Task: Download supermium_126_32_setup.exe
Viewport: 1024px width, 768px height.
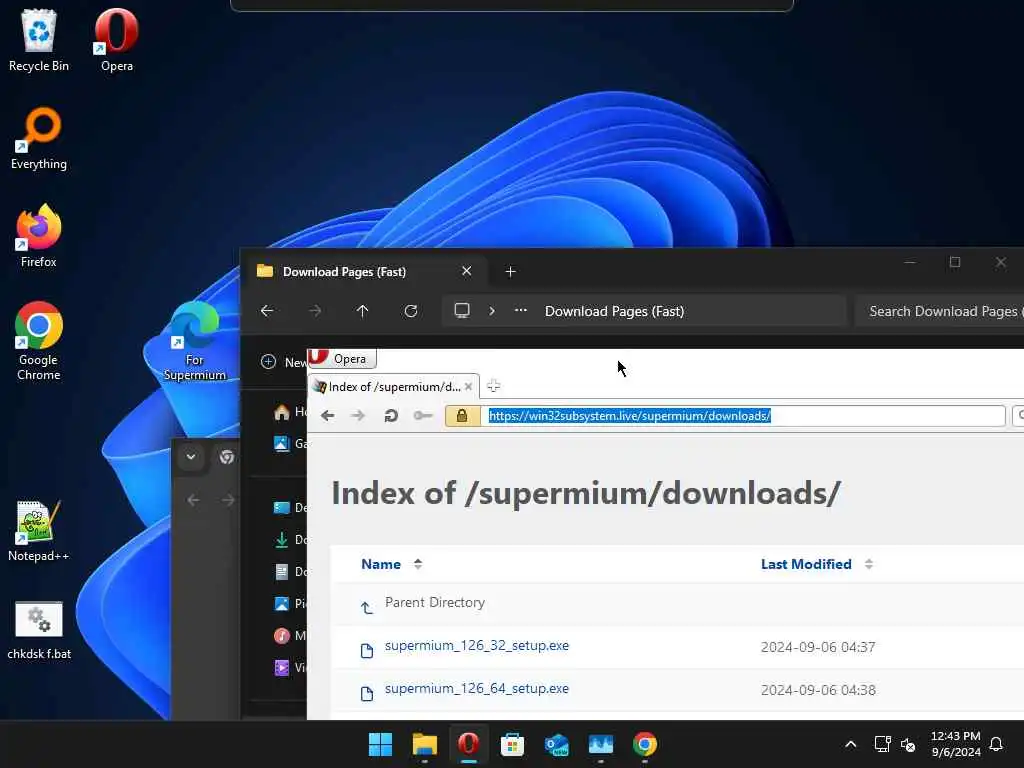Action: (x=477, y=645)
